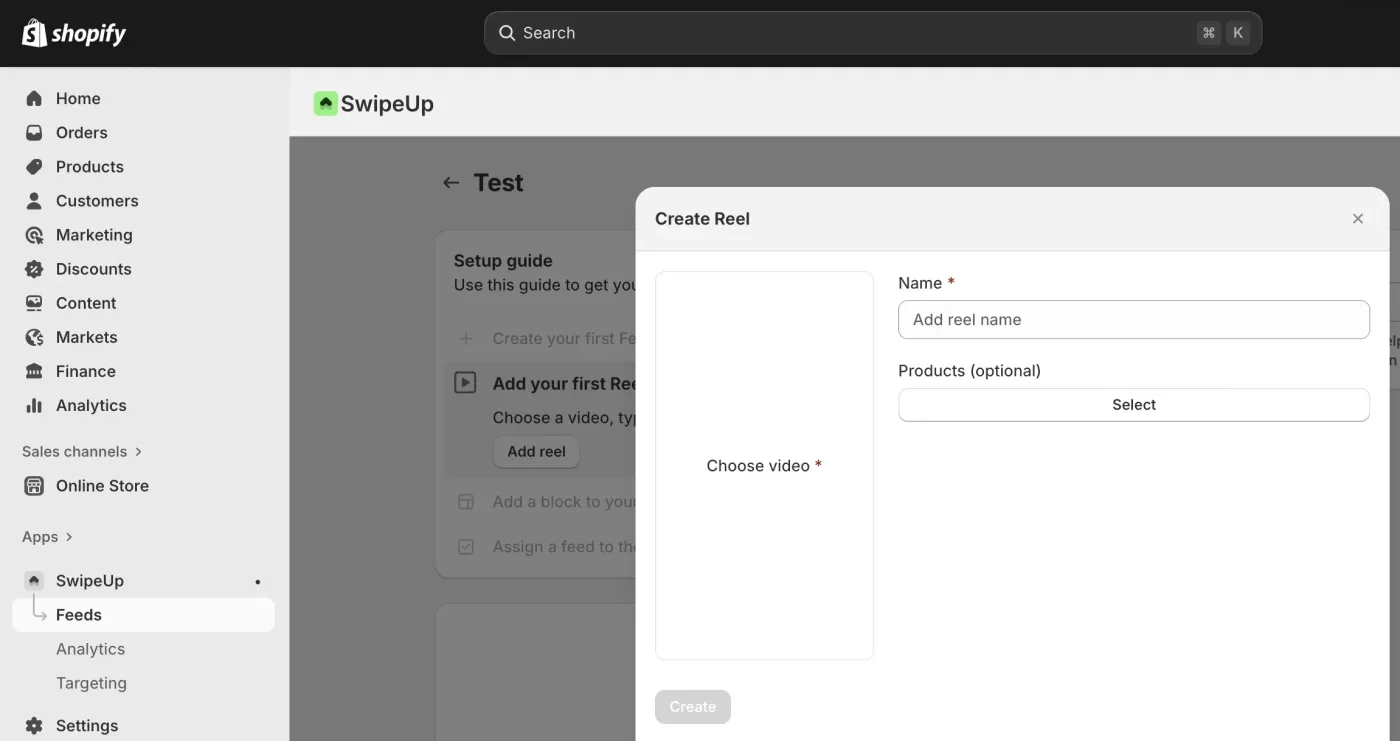The width and height of the screenshot is (1400, 741).
Task: Expand the Apps section chevron
Action: (69, 537)
